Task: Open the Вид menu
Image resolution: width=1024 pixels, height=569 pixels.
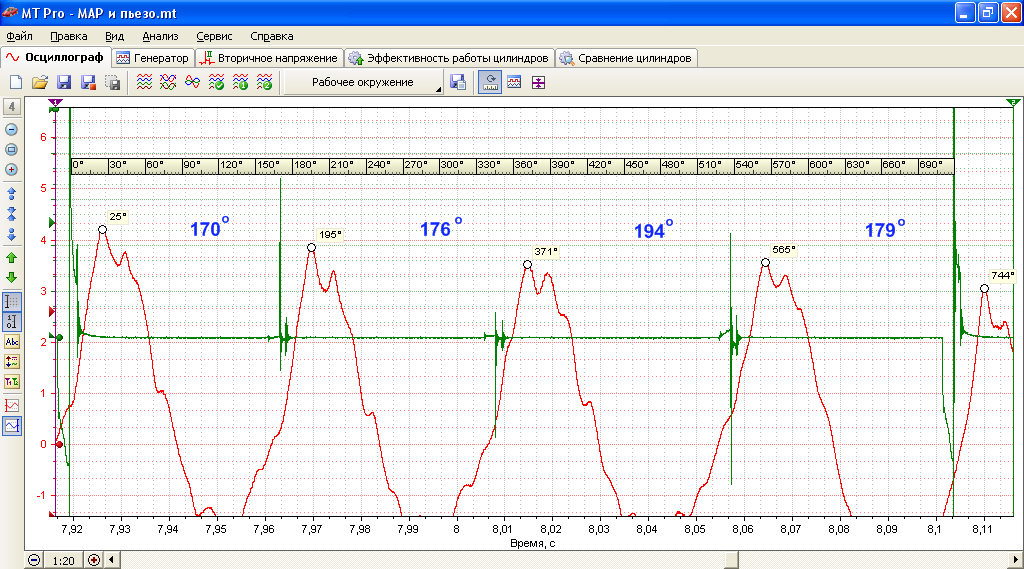Action: [x=114, y=37]
